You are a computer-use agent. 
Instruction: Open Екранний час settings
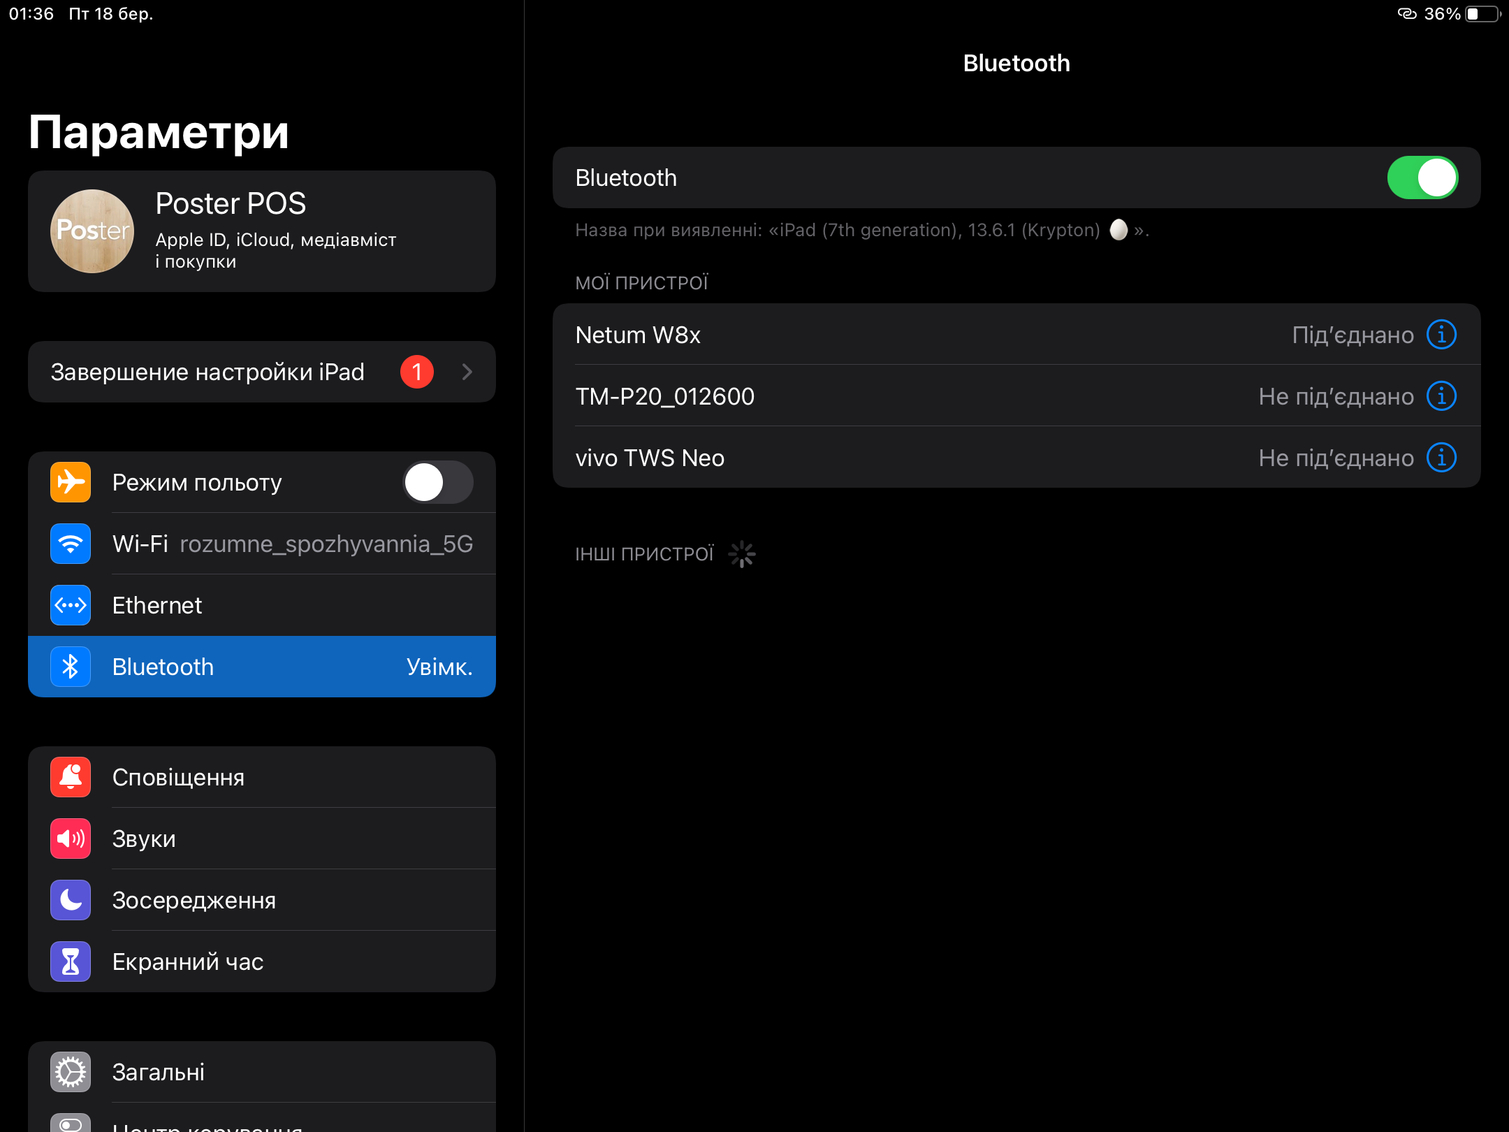click(262, 962)
